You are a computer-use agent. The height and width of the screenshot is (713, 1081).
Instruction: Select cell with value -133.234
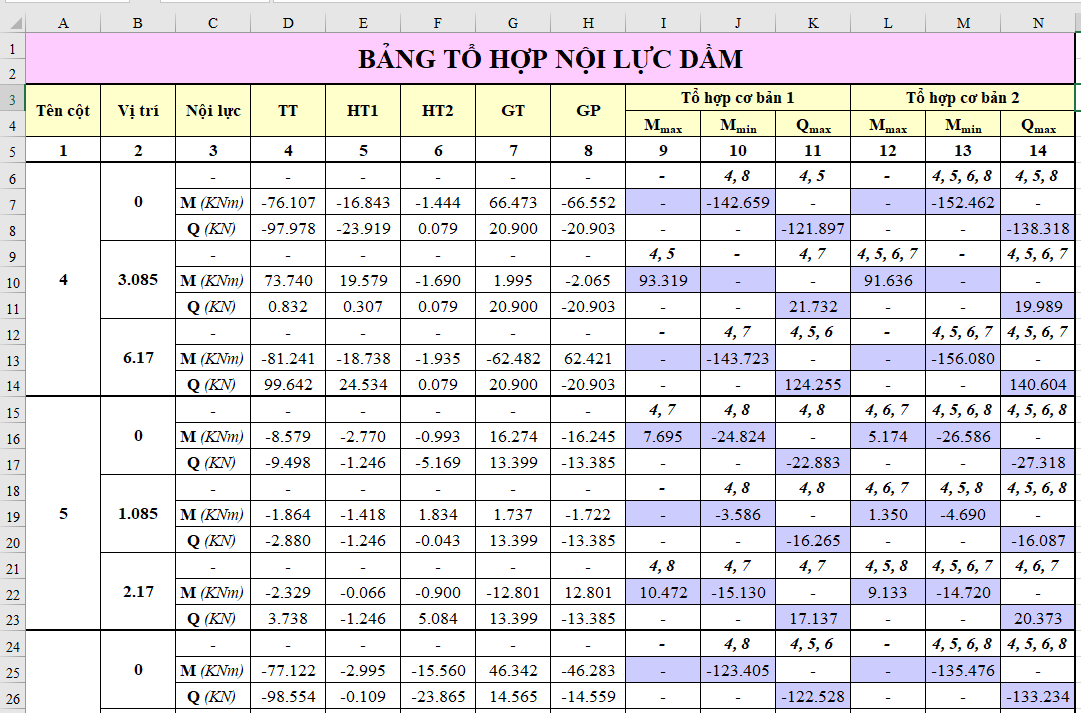[1038, 696]
